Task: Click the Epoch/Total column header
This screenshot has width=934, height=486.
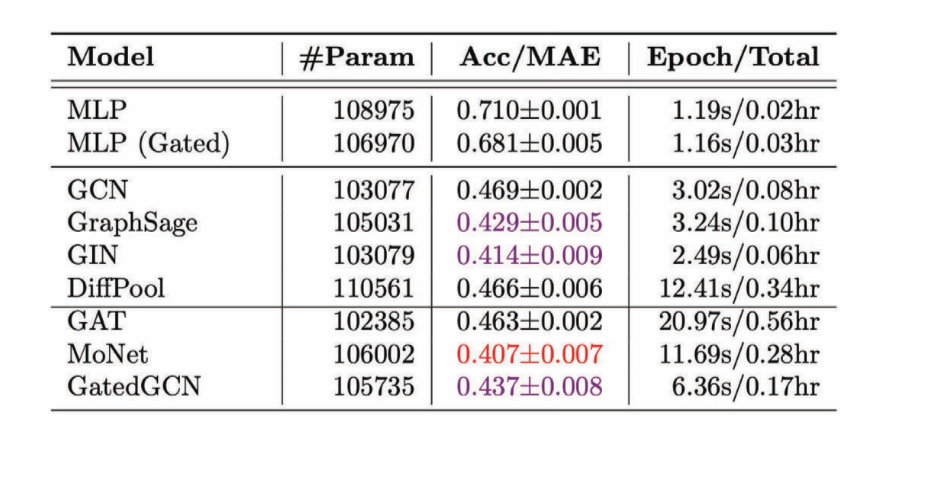Action: [733, 57]
